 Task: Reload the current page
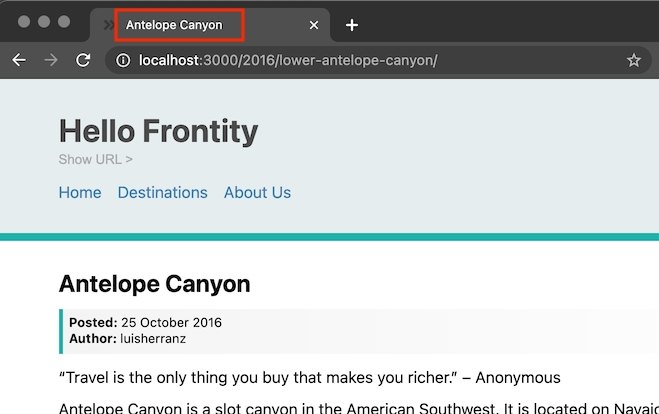coord(83,61)
